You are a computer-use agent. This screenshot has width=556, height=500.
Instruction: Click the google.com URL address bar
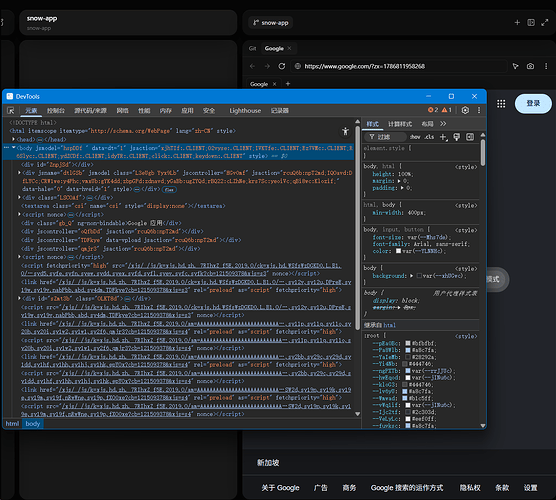click(x=399, y=66)
